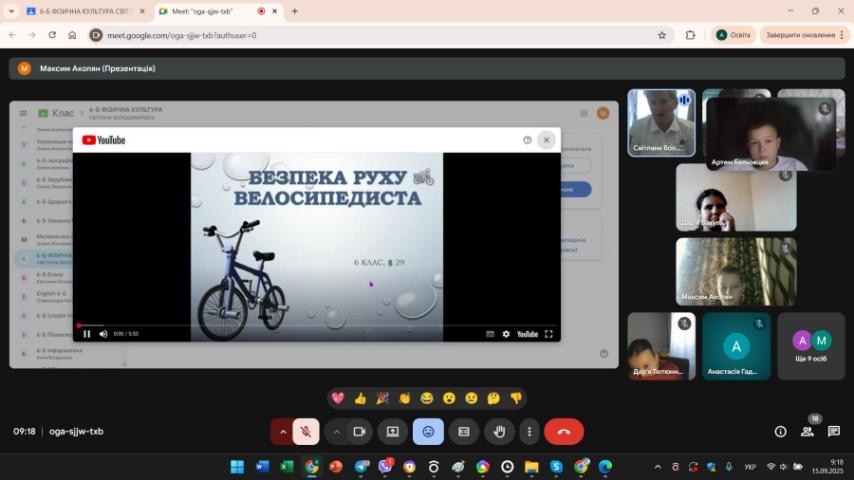Click the Максим Акопян participant video tile
Viewport: 854px width, 480px height.
coord(735,271)
